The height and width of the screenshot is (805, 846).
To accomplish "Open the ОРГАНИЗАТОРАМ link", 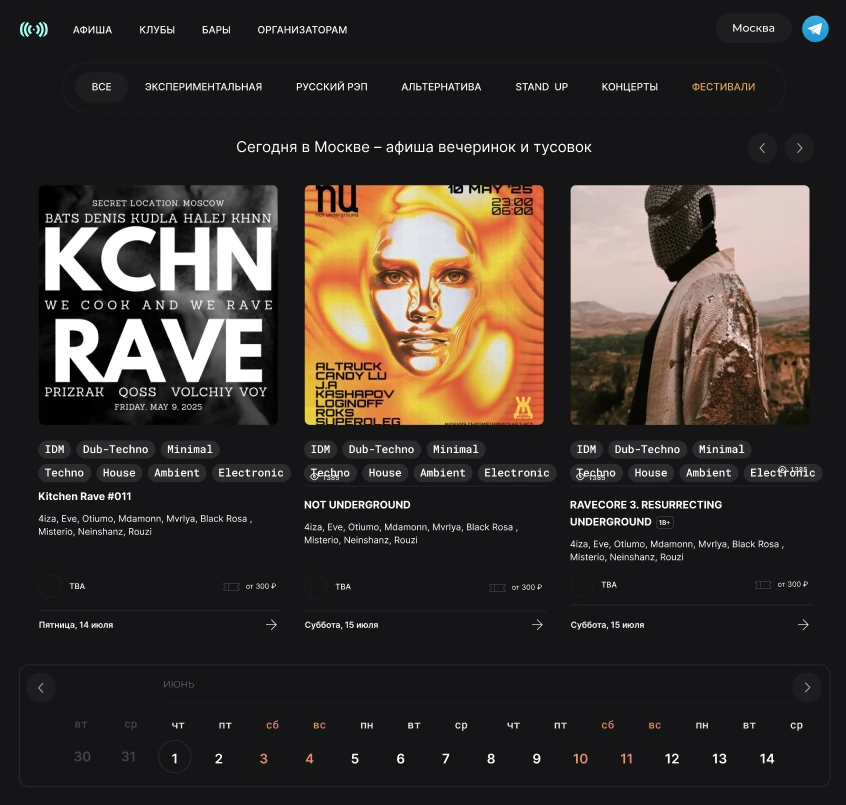I will pyautogui.click(x=302, y=30).
